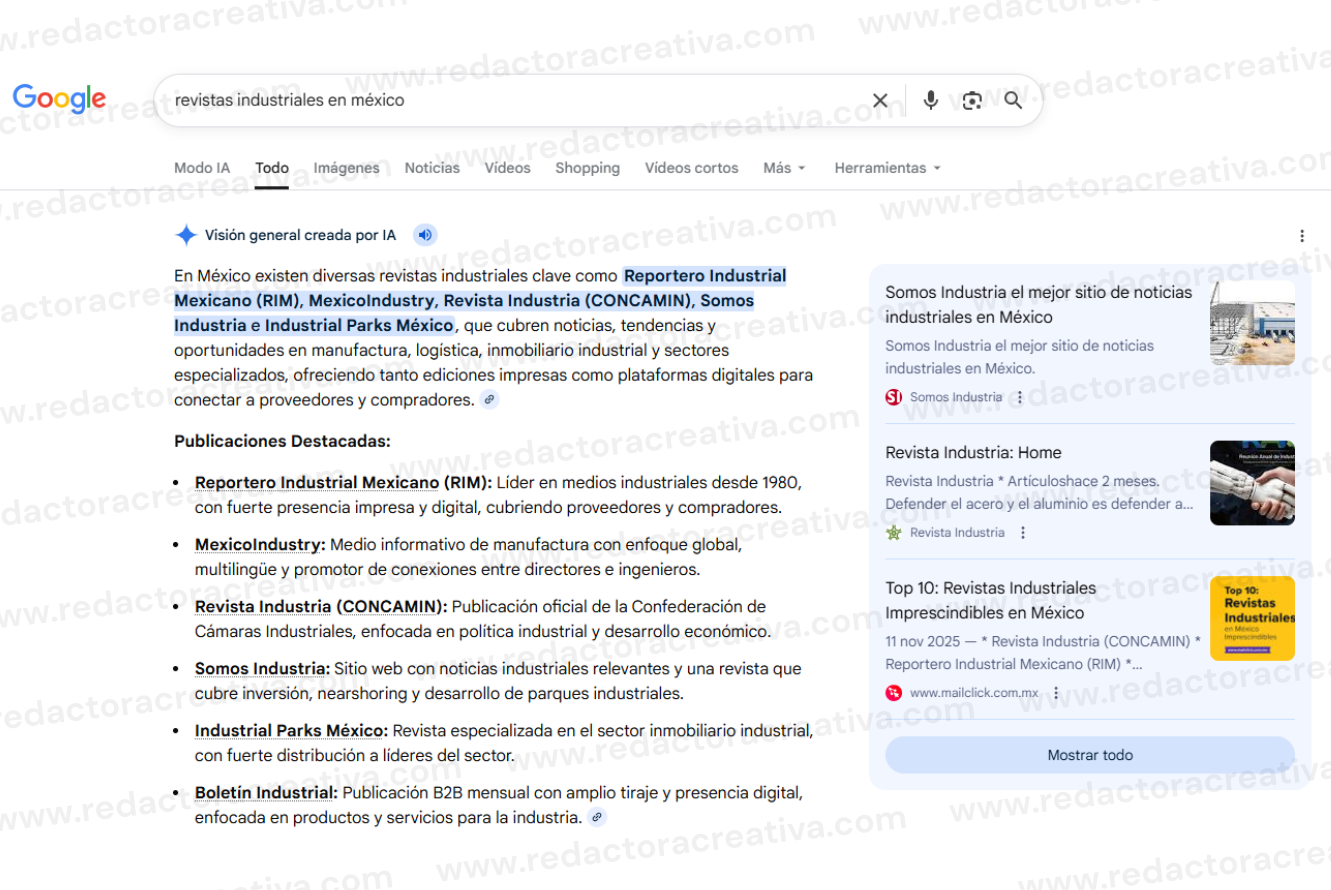
Task: Open Google Lens image search icon
Action: 972,100
